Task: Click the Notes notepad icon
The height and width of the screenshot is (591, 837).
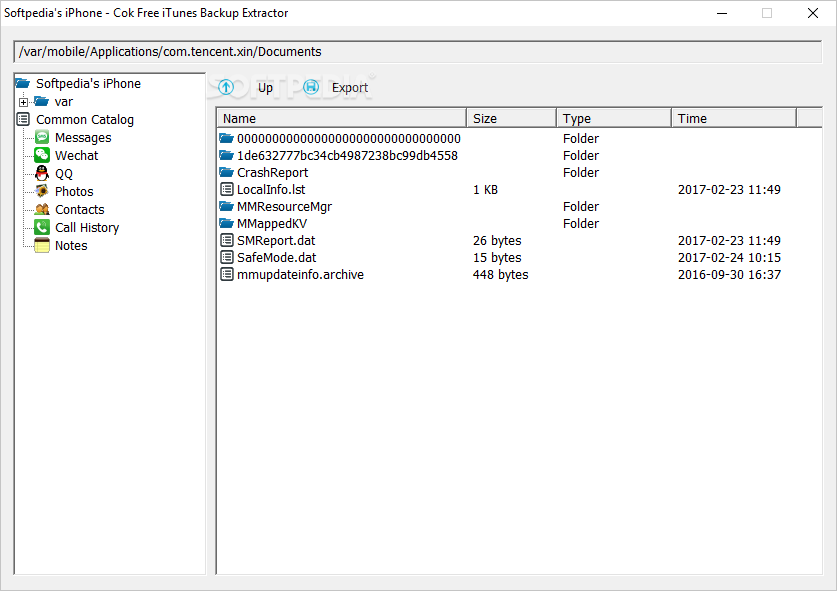Action: [42, 246]
